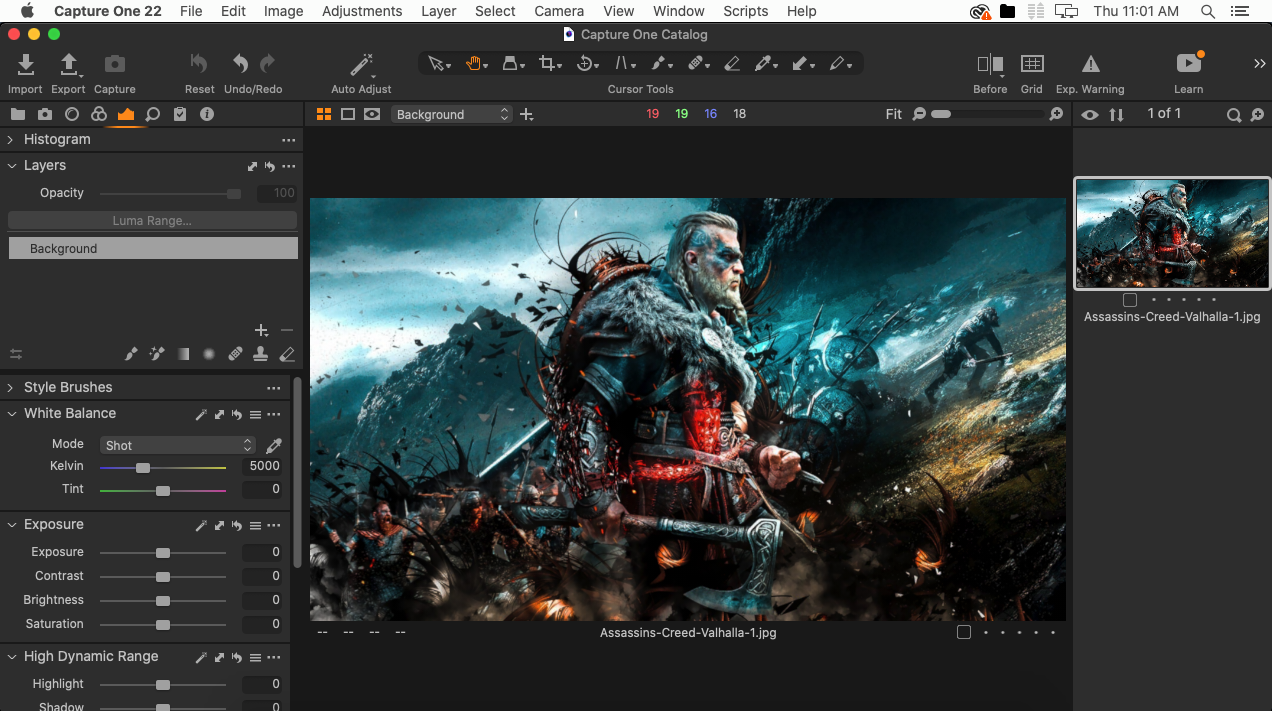Viewport: 1272px width, 711px height.
Task: Select the Keystone cursor tool
Action: coord(622,63)
